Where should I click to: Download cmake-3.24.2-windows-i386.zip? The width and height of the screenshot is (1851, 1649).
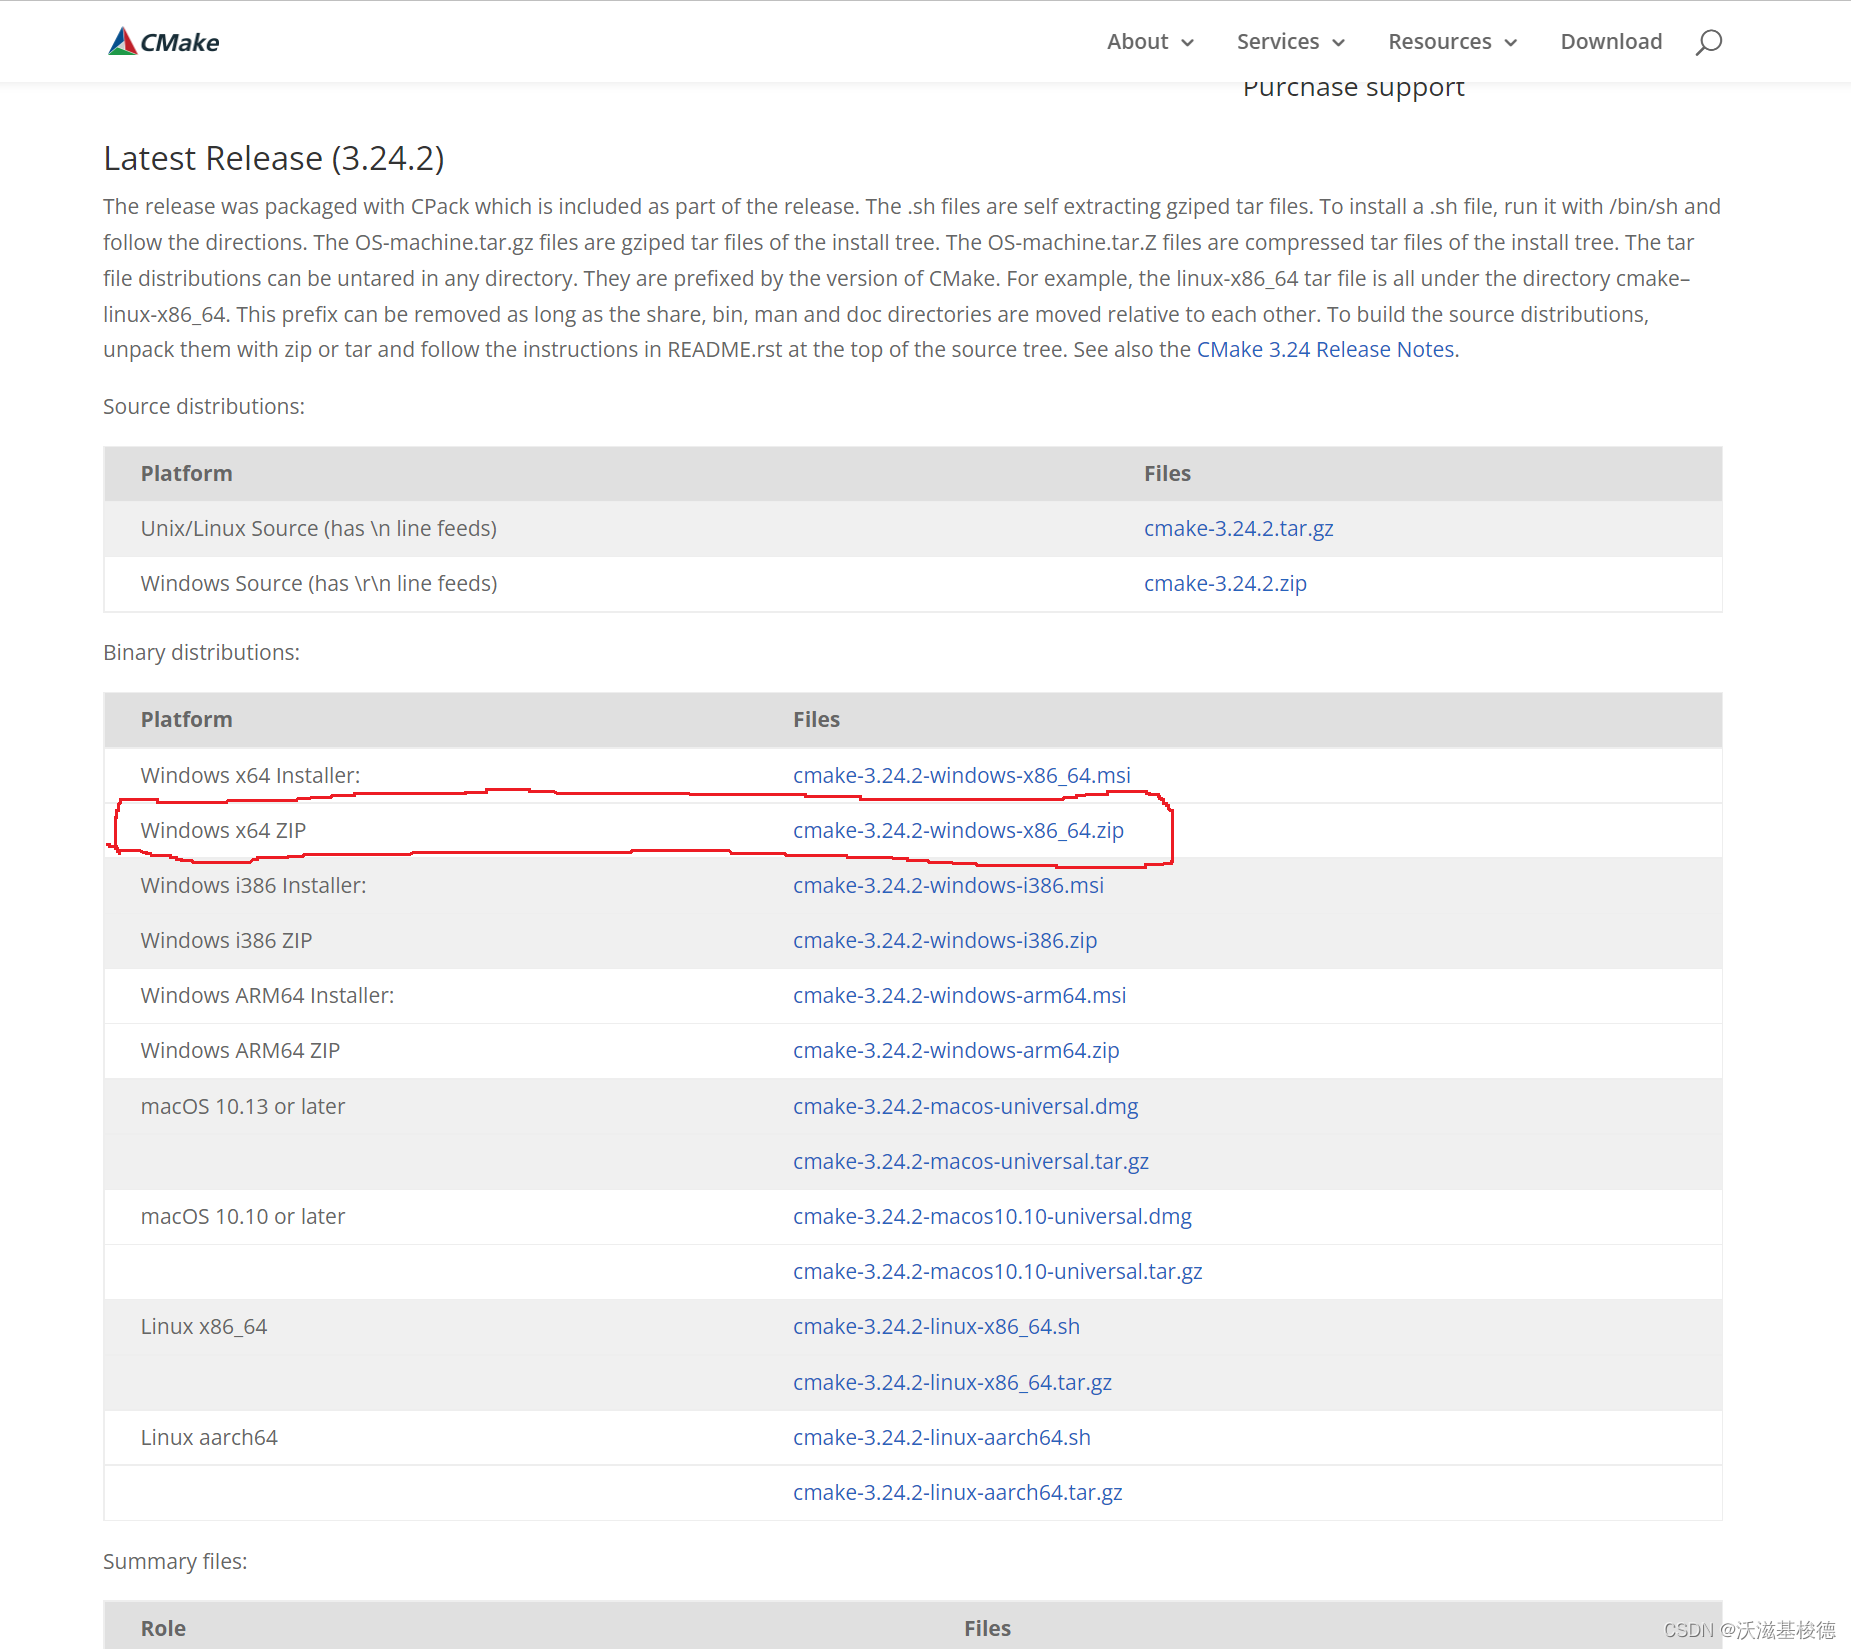pos(945,941)
